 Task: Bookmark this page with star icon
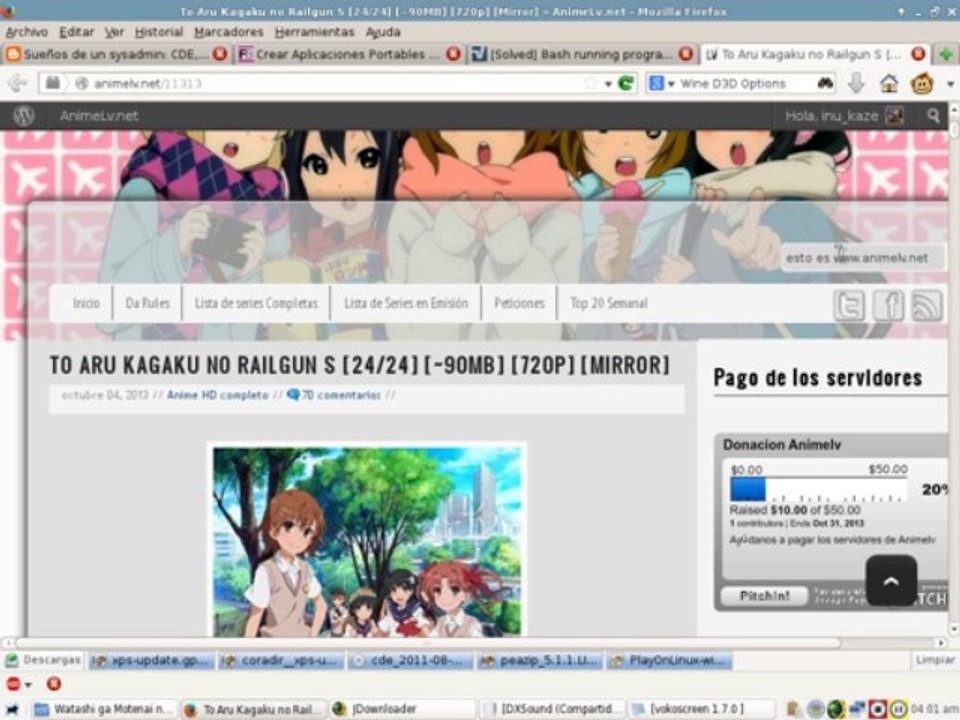[591, 83]
